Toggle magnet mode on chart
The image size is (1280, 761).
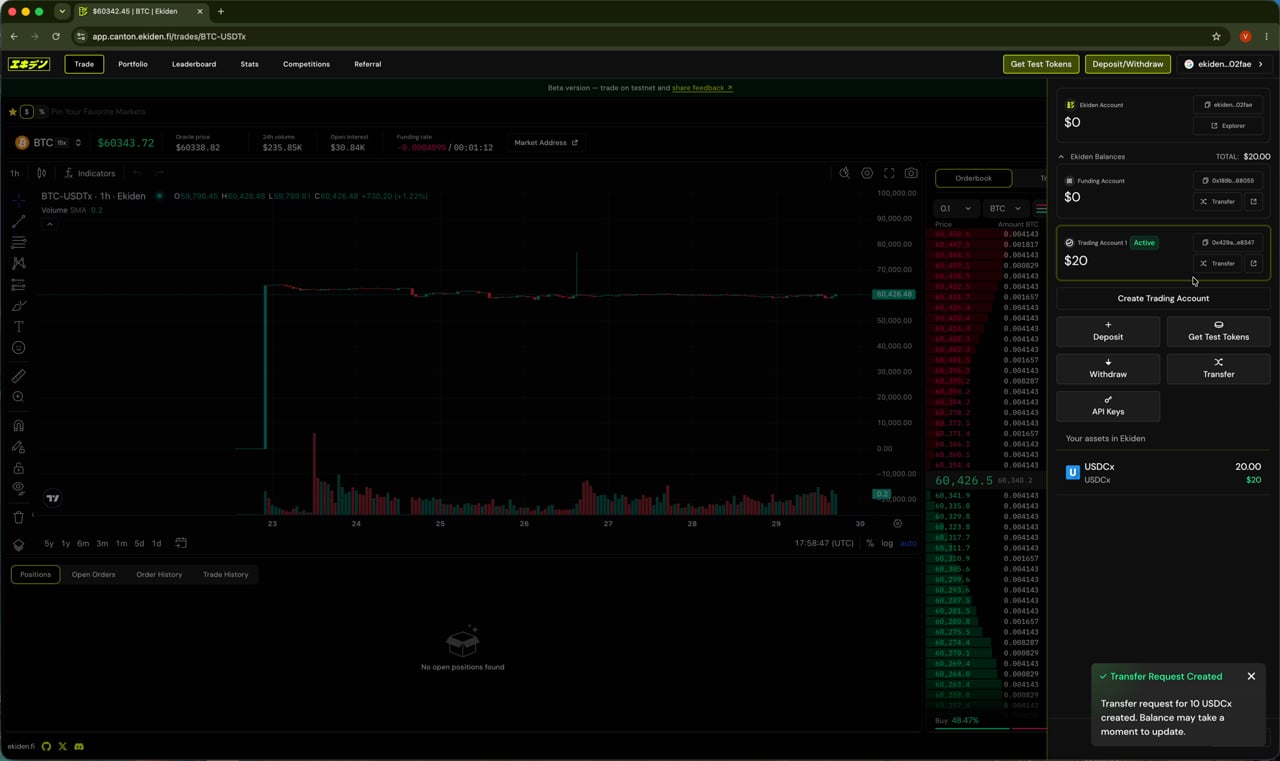(x=18, y=426)
